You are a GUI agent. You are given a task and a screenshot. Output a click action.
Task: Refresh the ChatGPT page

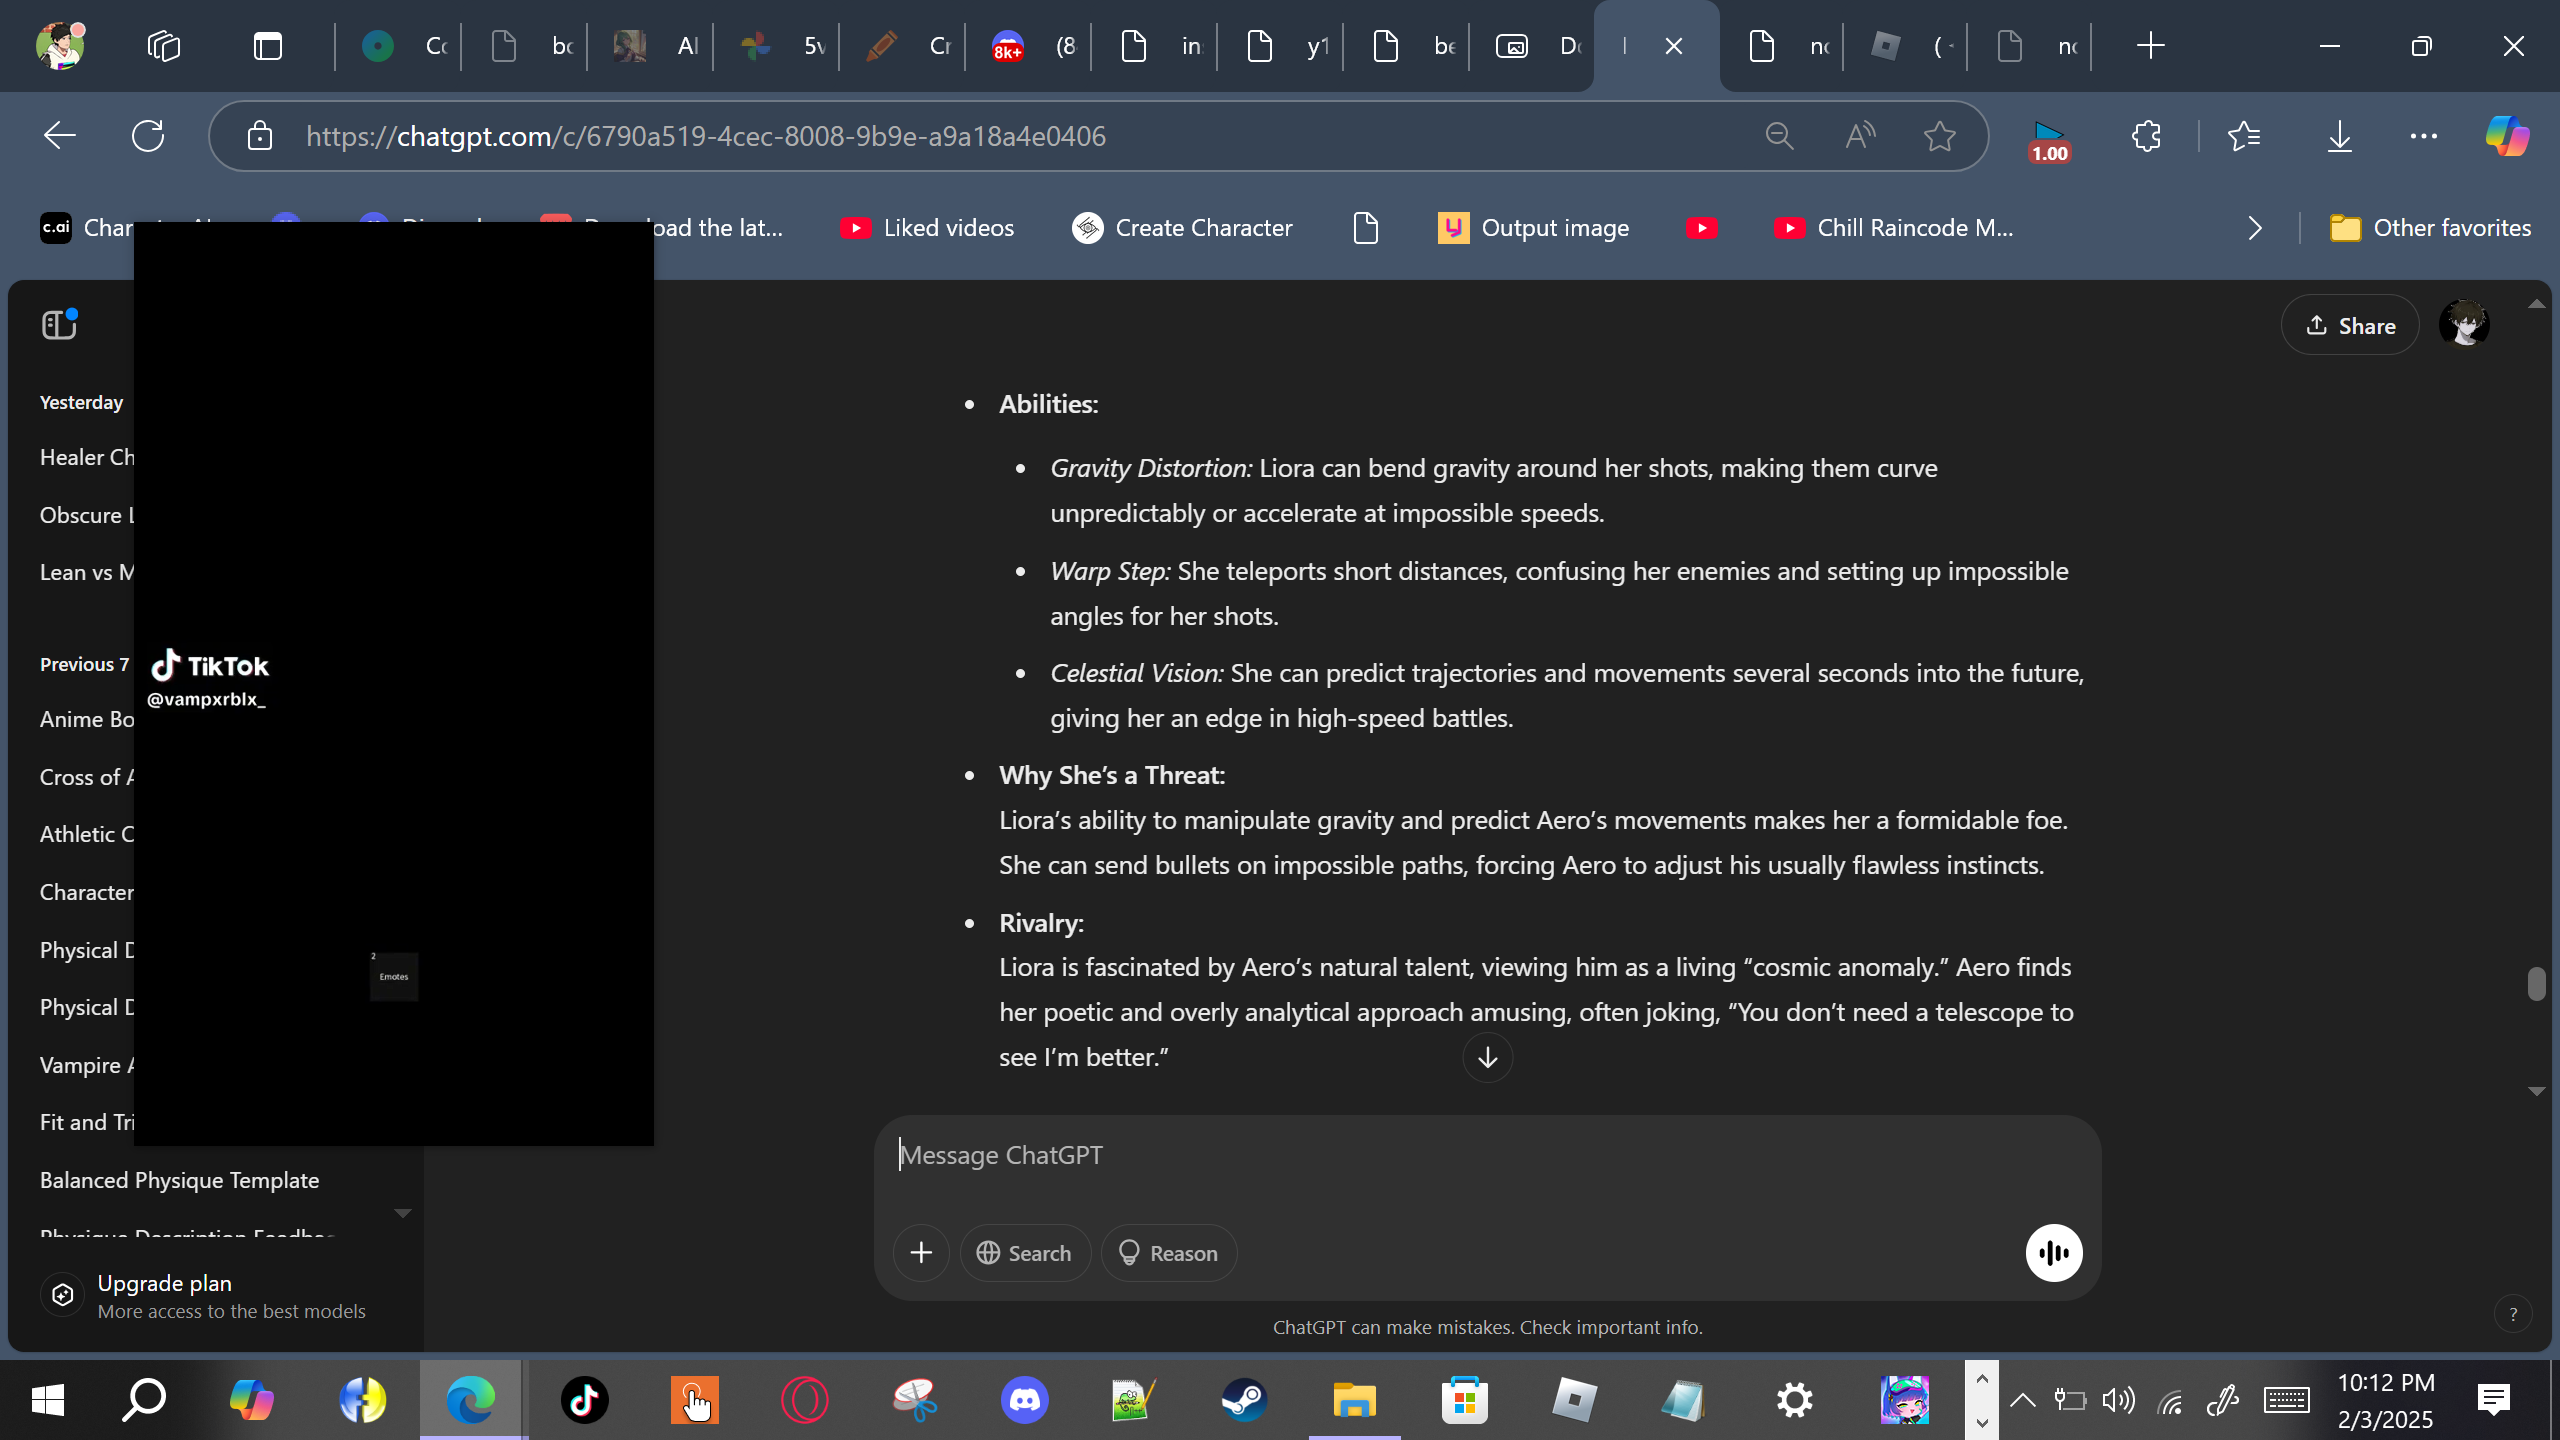pos(148,136)
